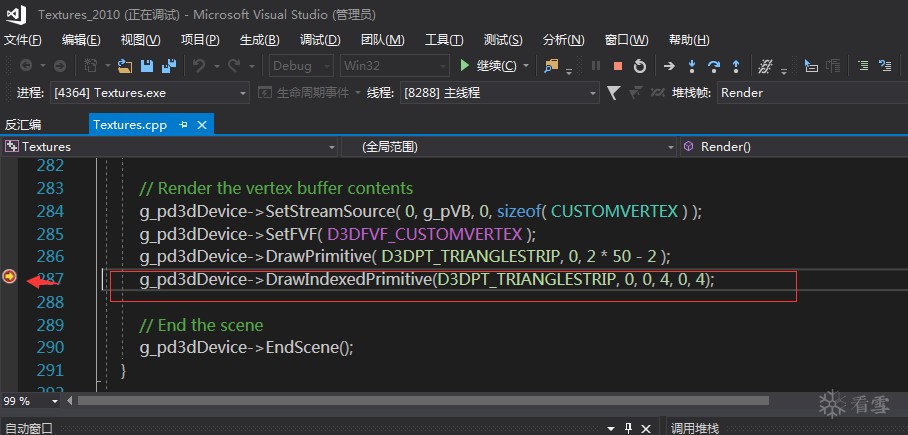Open the 生成(B) menu
This screenshot has width=908, height=435.
click(260, 40)
